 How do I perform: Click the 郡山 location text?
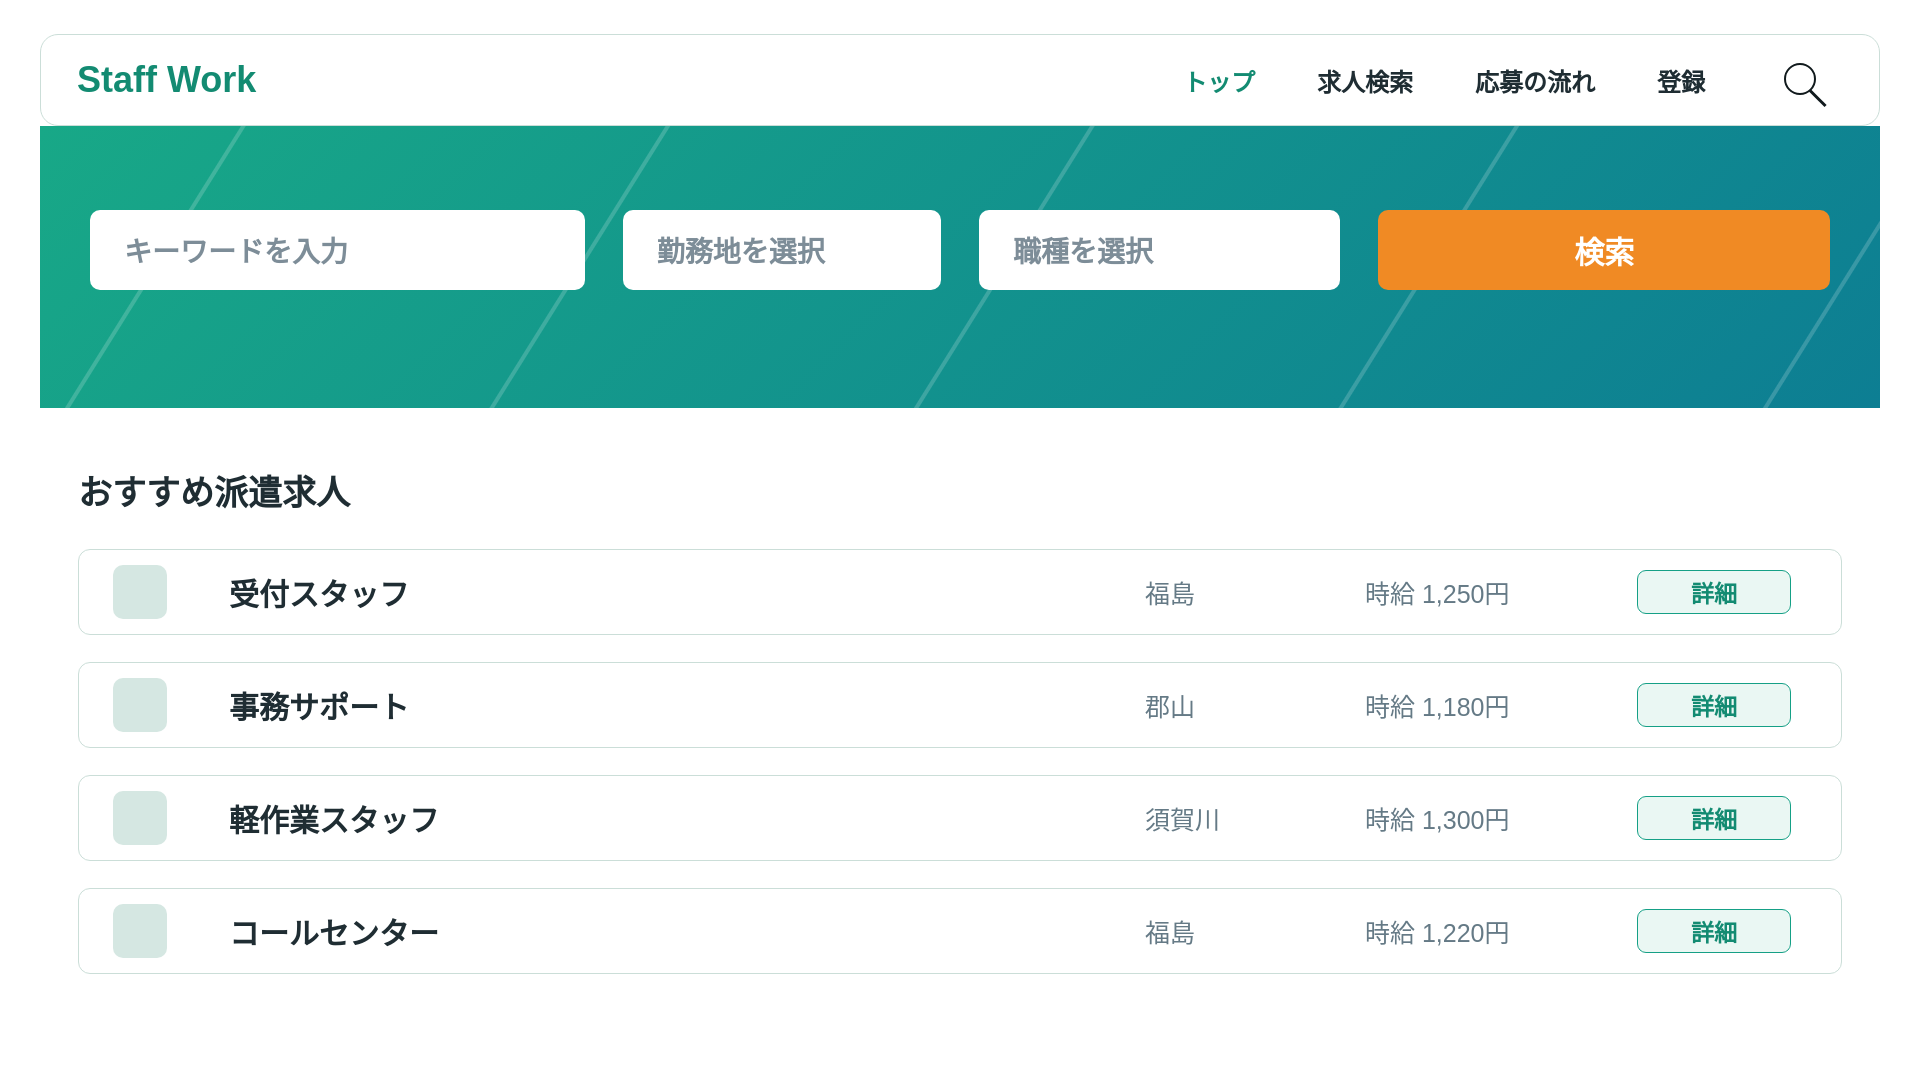[1170, 707]
